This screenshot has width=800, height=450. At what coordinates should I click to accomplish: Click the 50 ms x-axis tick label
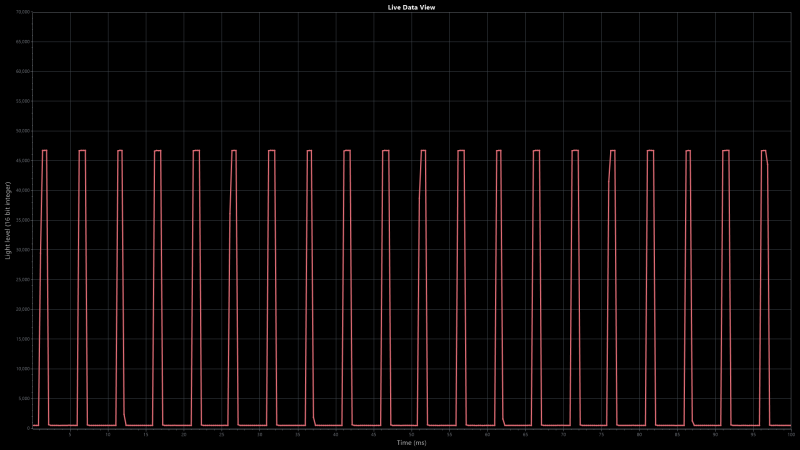411,434
